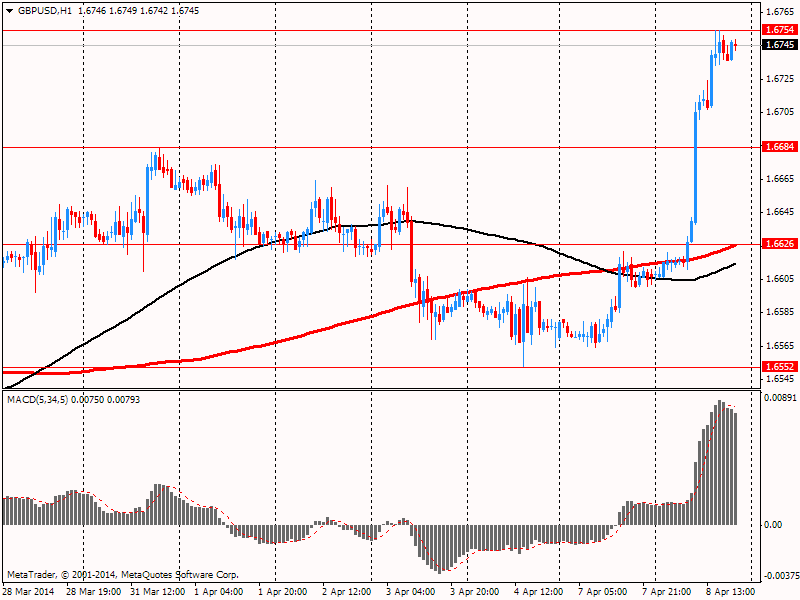This screenshot has height=600, width=800.
Task: Click the 1.6645 price scale value
Action: [x=780, y=212]
